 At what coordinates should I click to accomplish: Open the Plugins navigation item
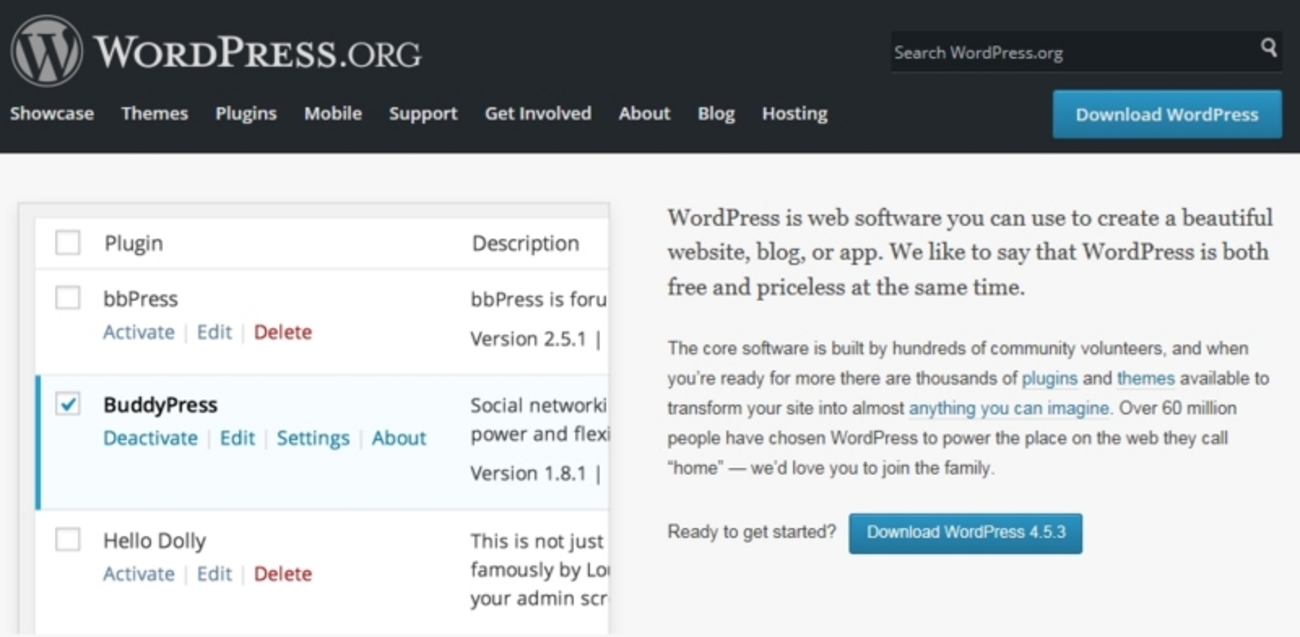pos(246,114)
